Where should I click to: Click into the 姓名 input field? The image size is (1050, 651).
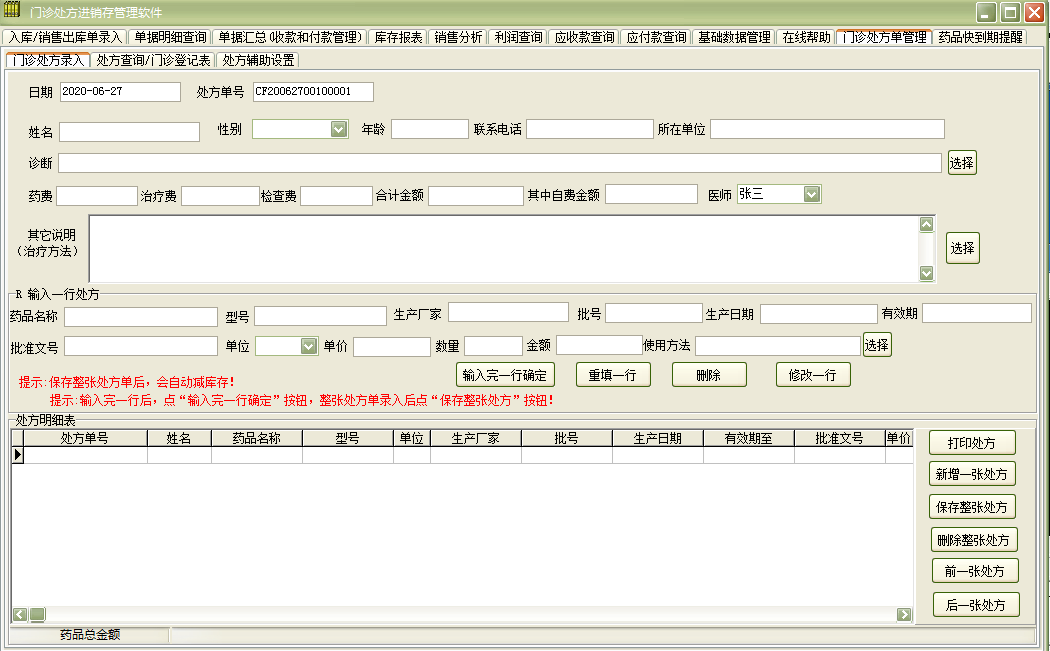tap(129, 132)
